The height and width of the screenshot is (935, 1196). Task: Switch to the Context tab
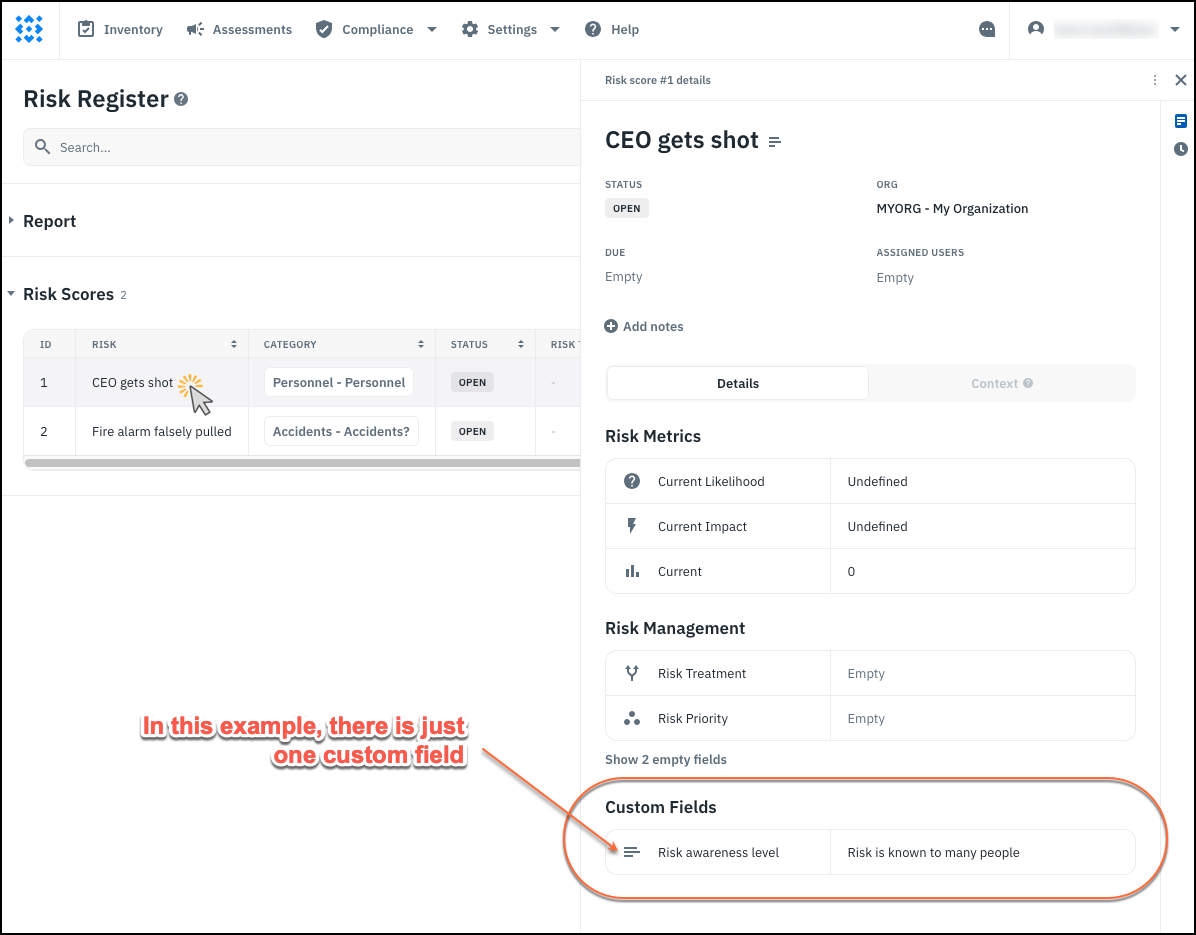[x=1001, y=383]
